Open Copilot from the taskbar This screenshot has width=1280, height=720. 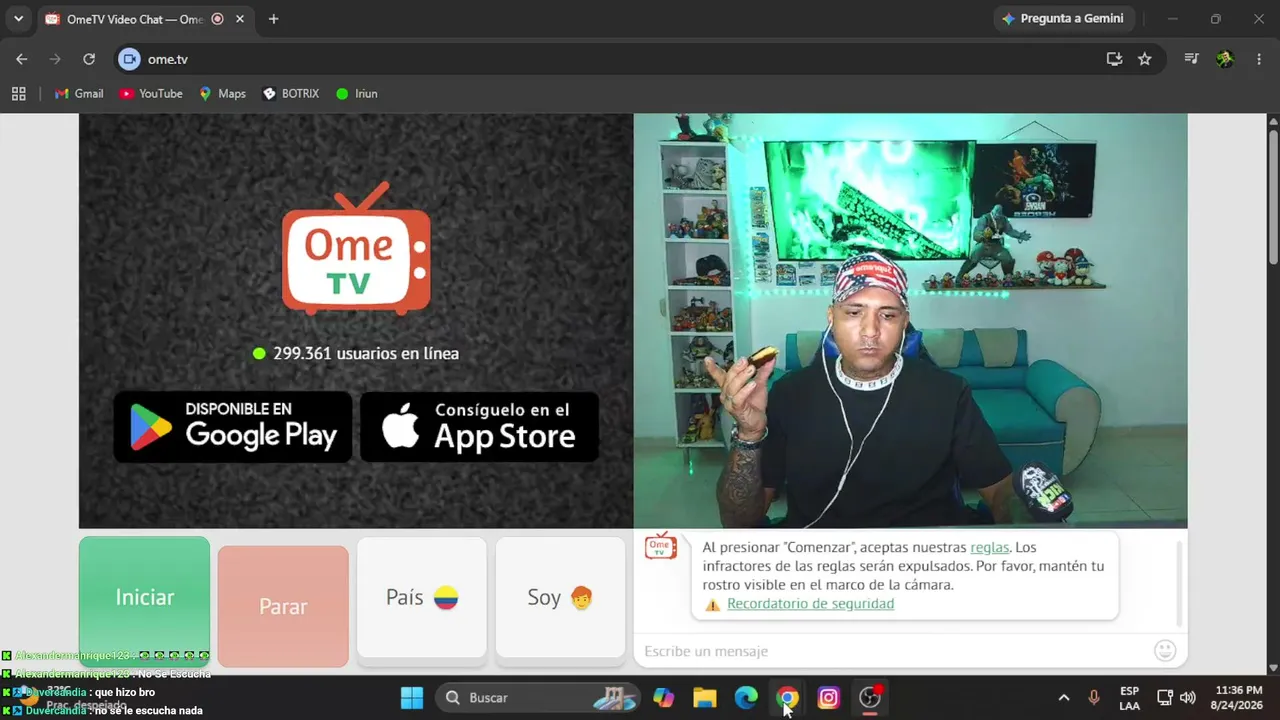pyautogui.click(x=663, y=698)
